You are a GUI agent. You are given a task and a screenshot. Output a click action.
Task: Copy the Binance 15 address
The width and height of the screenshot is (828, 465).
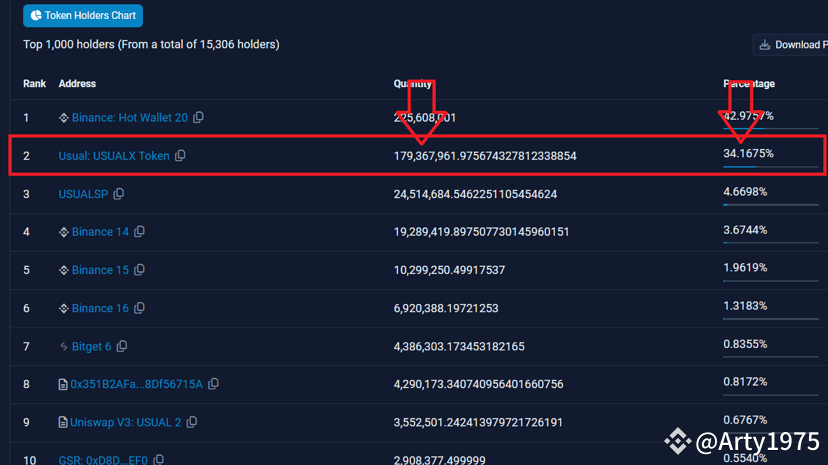[x=139, y=270]
